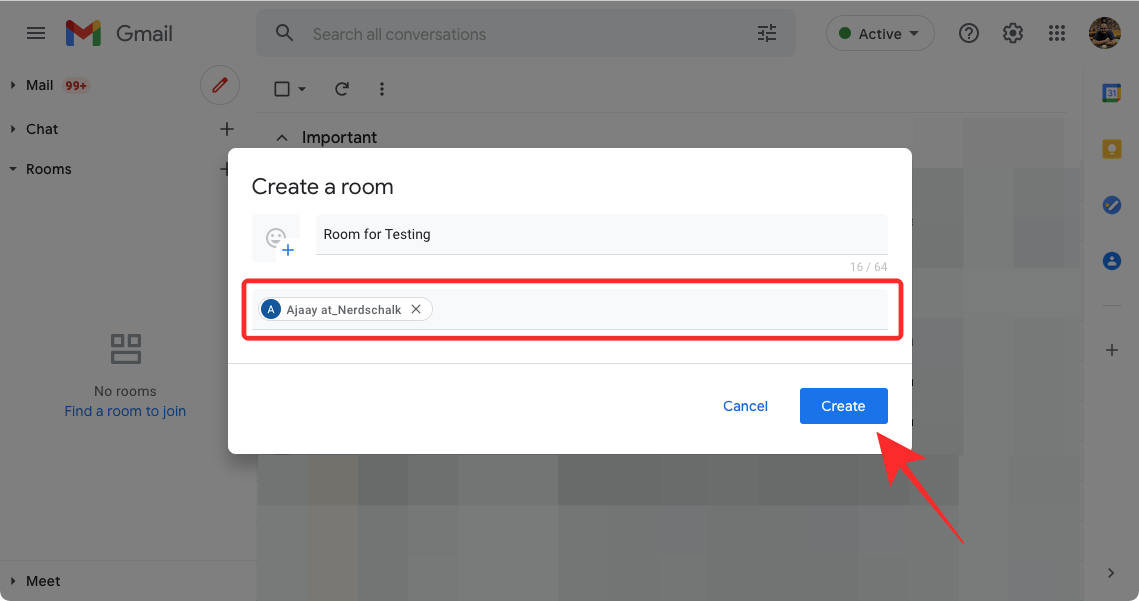Open Google Keep side panel
Viewport: 1139px width, 601px height.
pyautogui.click(x=1111, y=149)
